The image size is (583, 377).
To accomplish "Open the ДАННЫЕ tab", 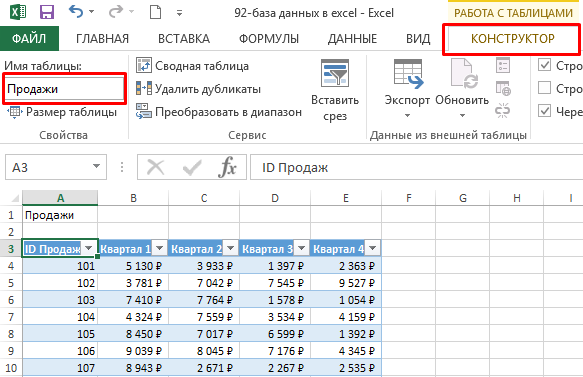I will tap(352, 39).
